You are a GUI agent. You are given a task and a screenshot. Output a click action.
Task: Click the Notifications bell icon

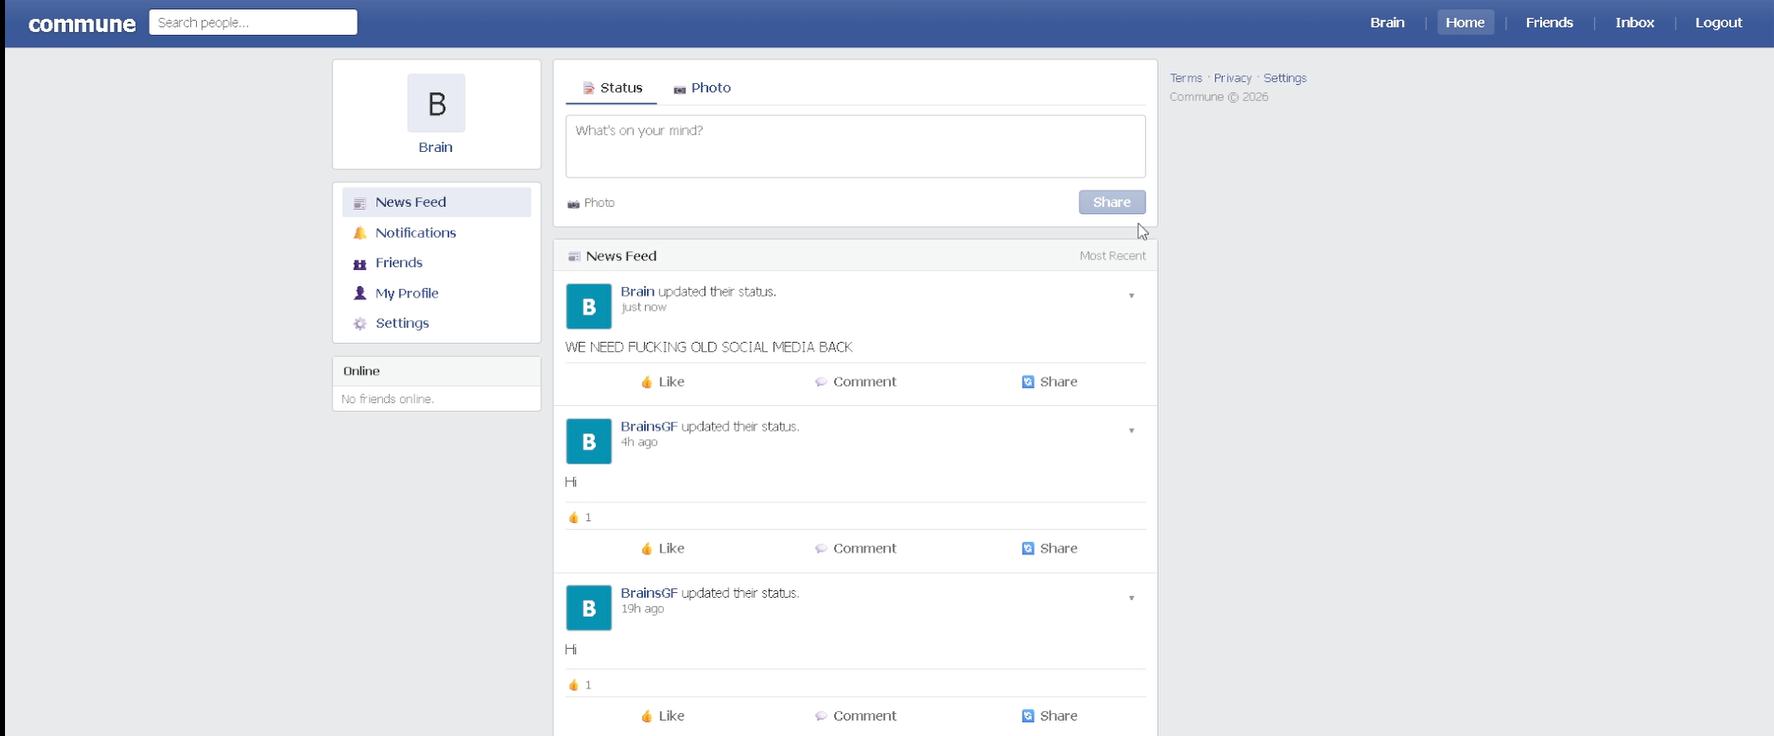(x=360, y=233)
